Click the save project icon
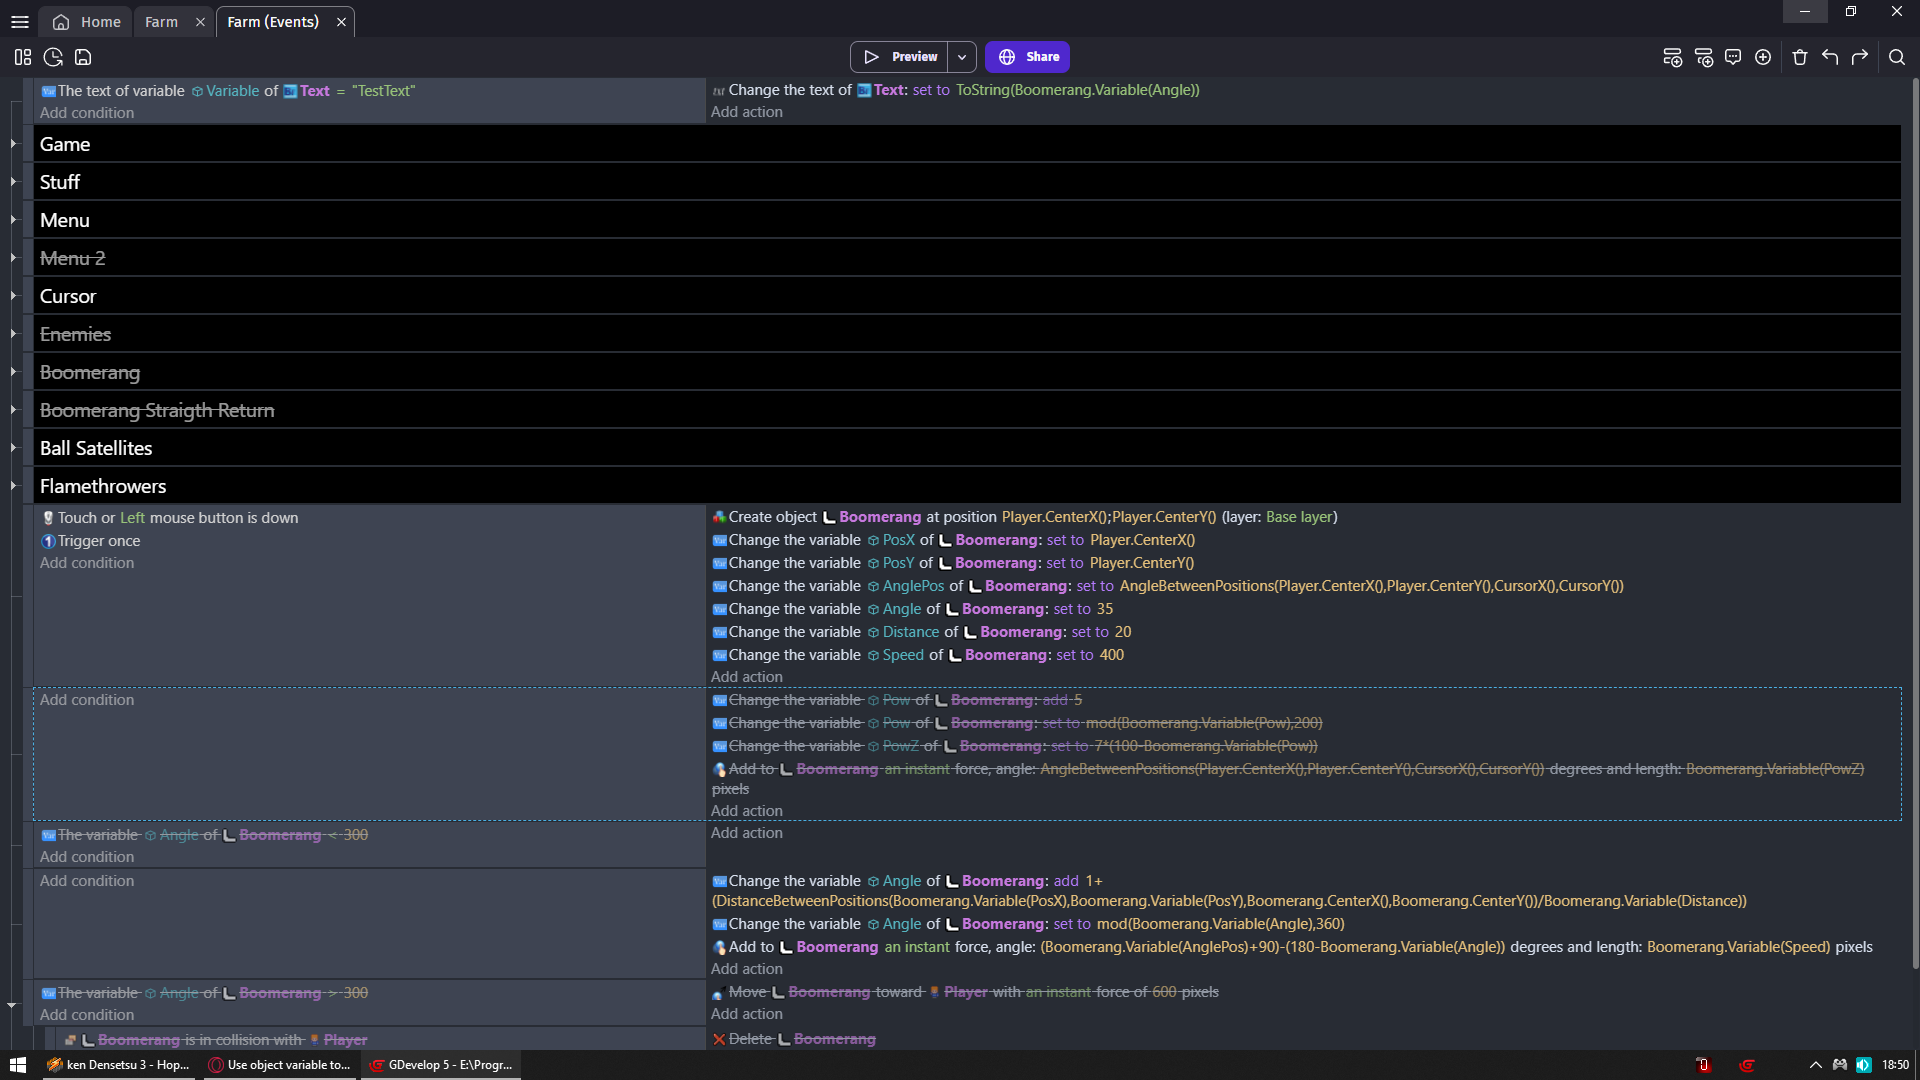This screenshot has width=1920, height=1080. pyautogui.click(x=83, y=57)
